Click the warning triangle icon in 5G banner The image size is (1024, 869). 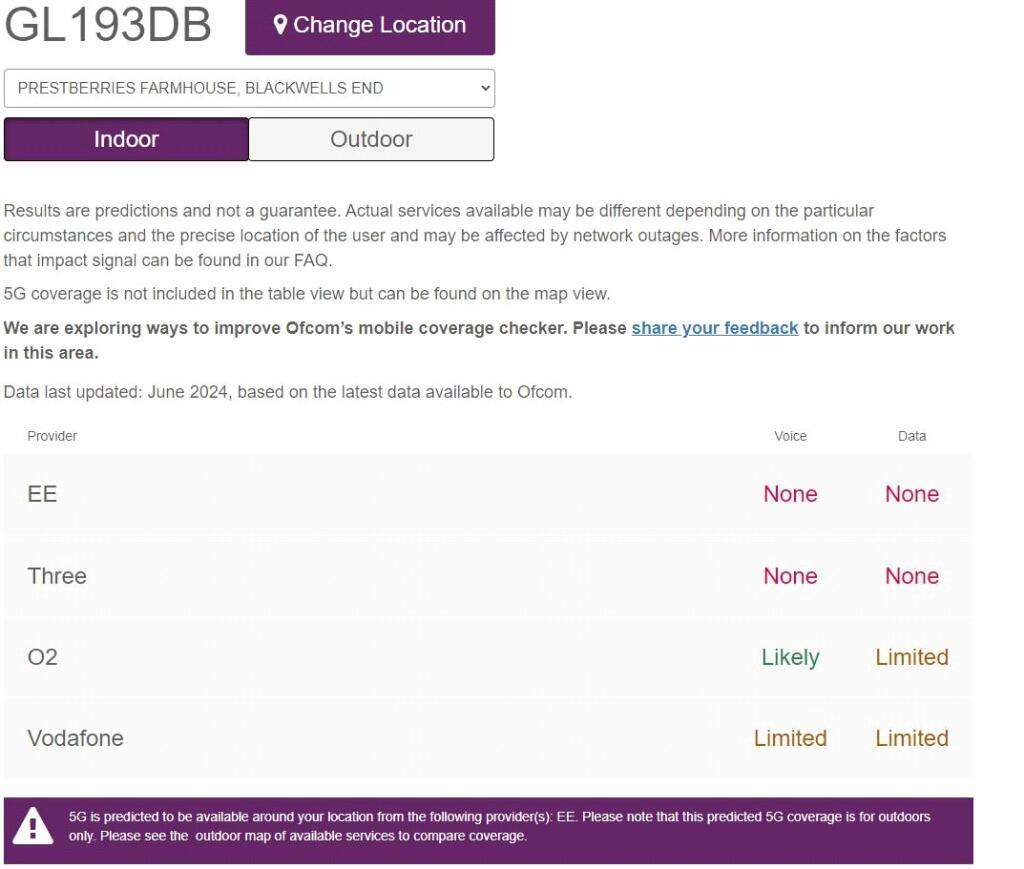(x=33, y=826)
